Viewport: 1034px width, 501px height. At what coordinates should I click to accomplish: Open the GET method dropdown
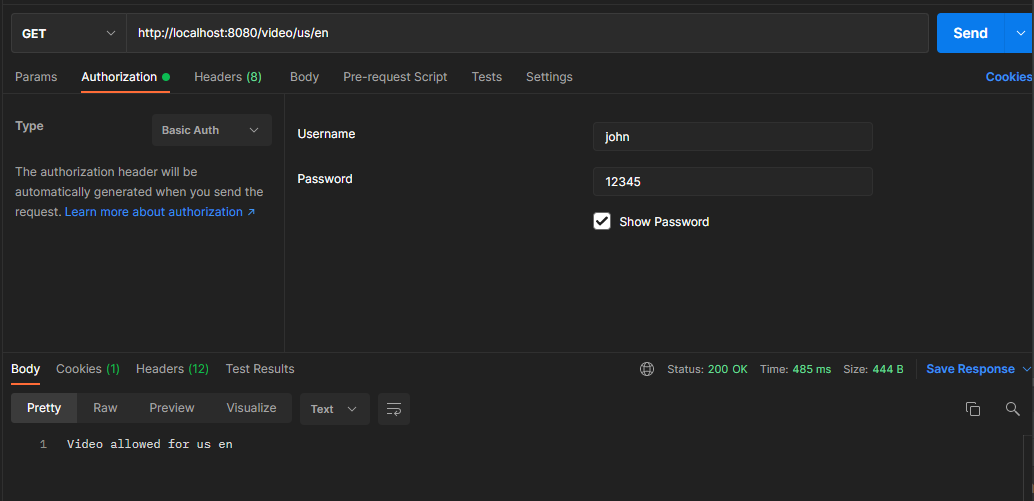point(69,33)
